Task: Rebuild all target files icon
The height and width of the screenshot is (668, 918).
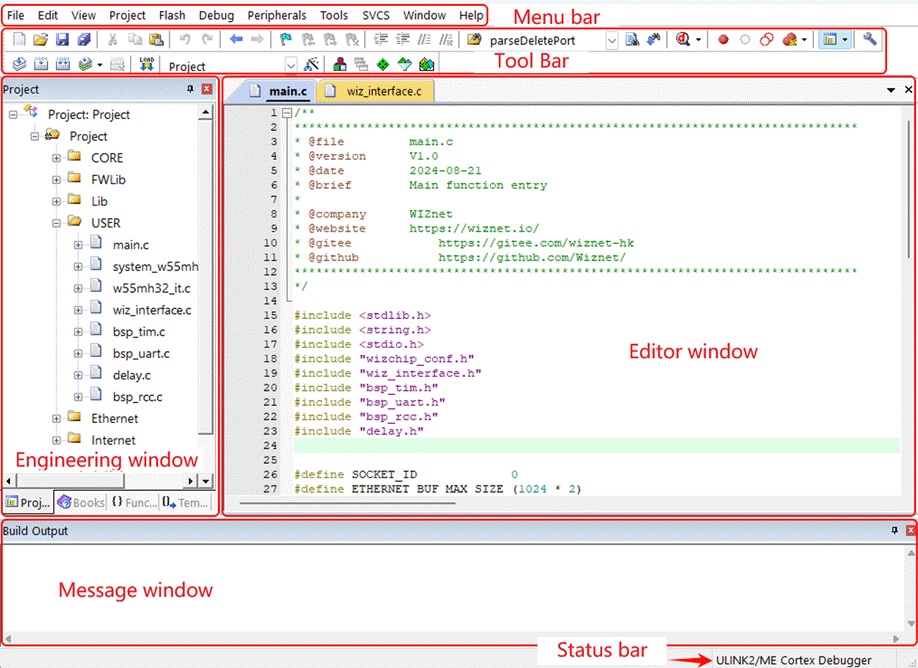Action: coord(63,64)
